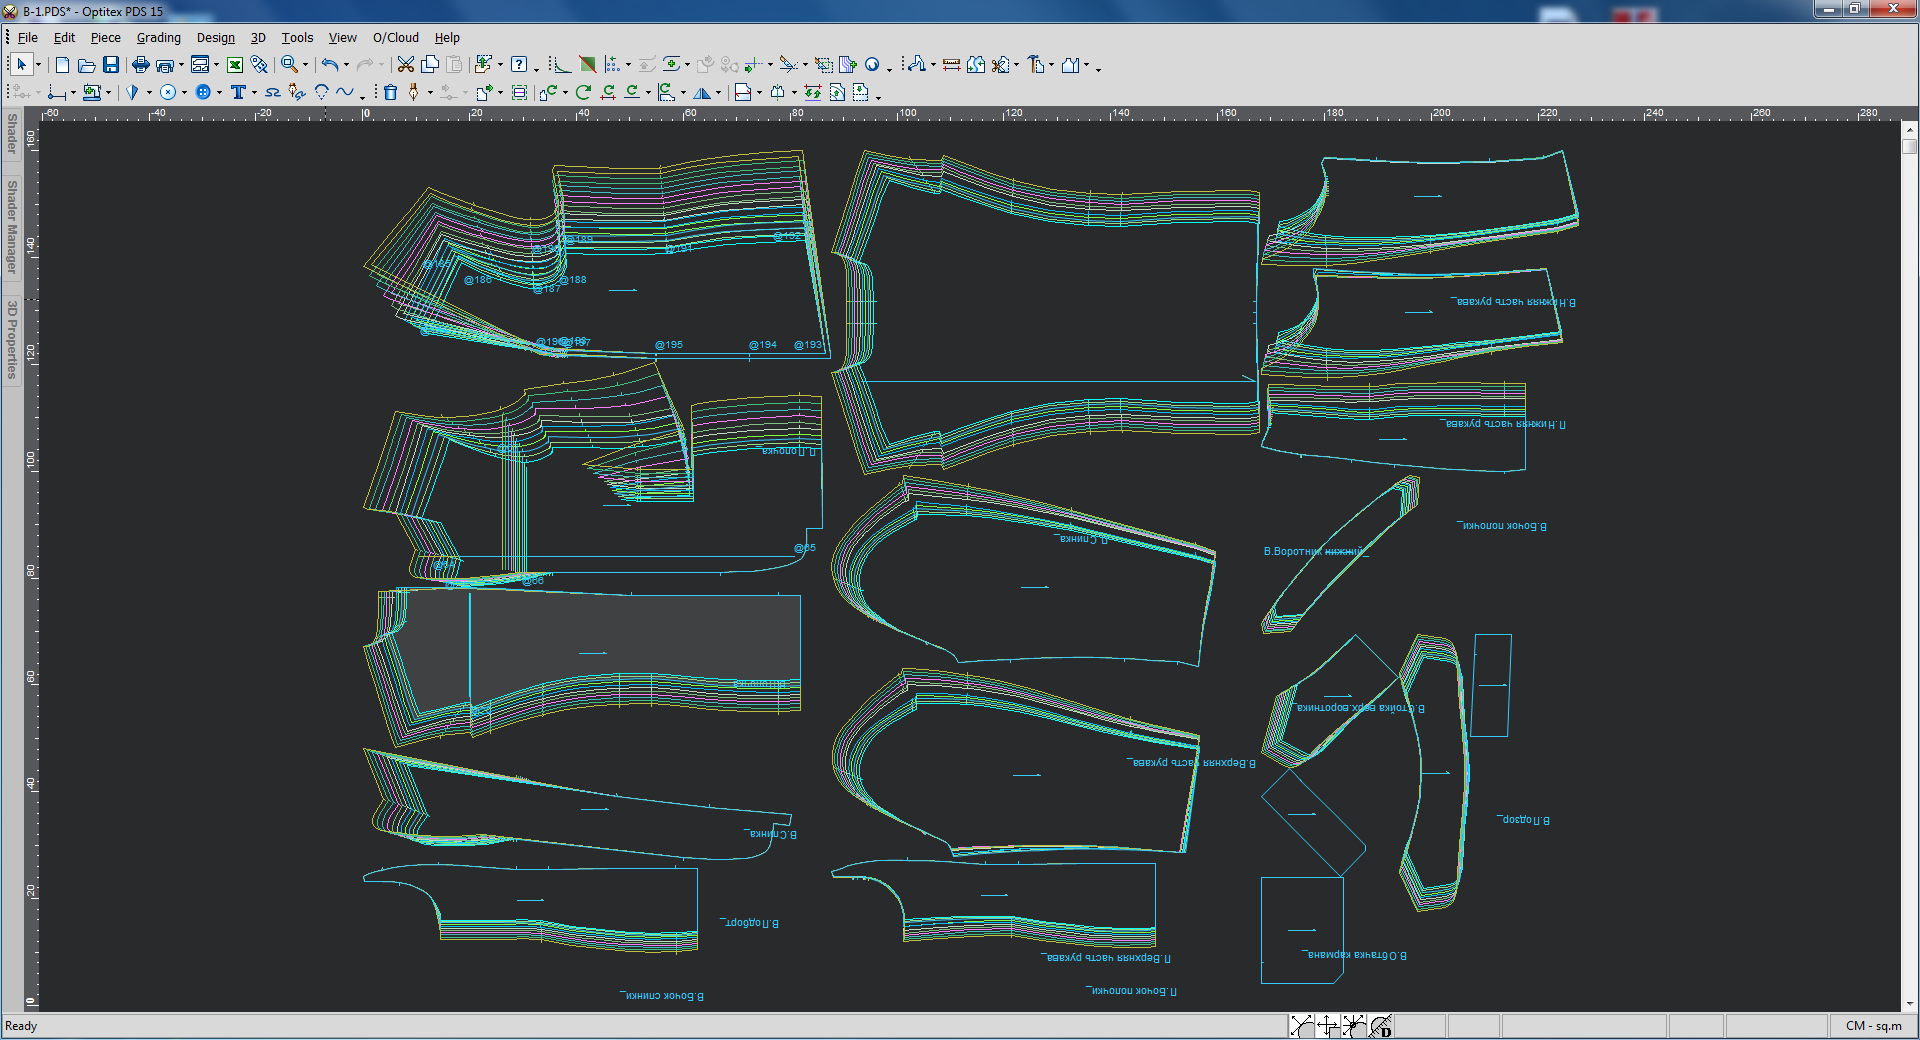
Task: Open the Grading menu
Action: pos(158,38)
